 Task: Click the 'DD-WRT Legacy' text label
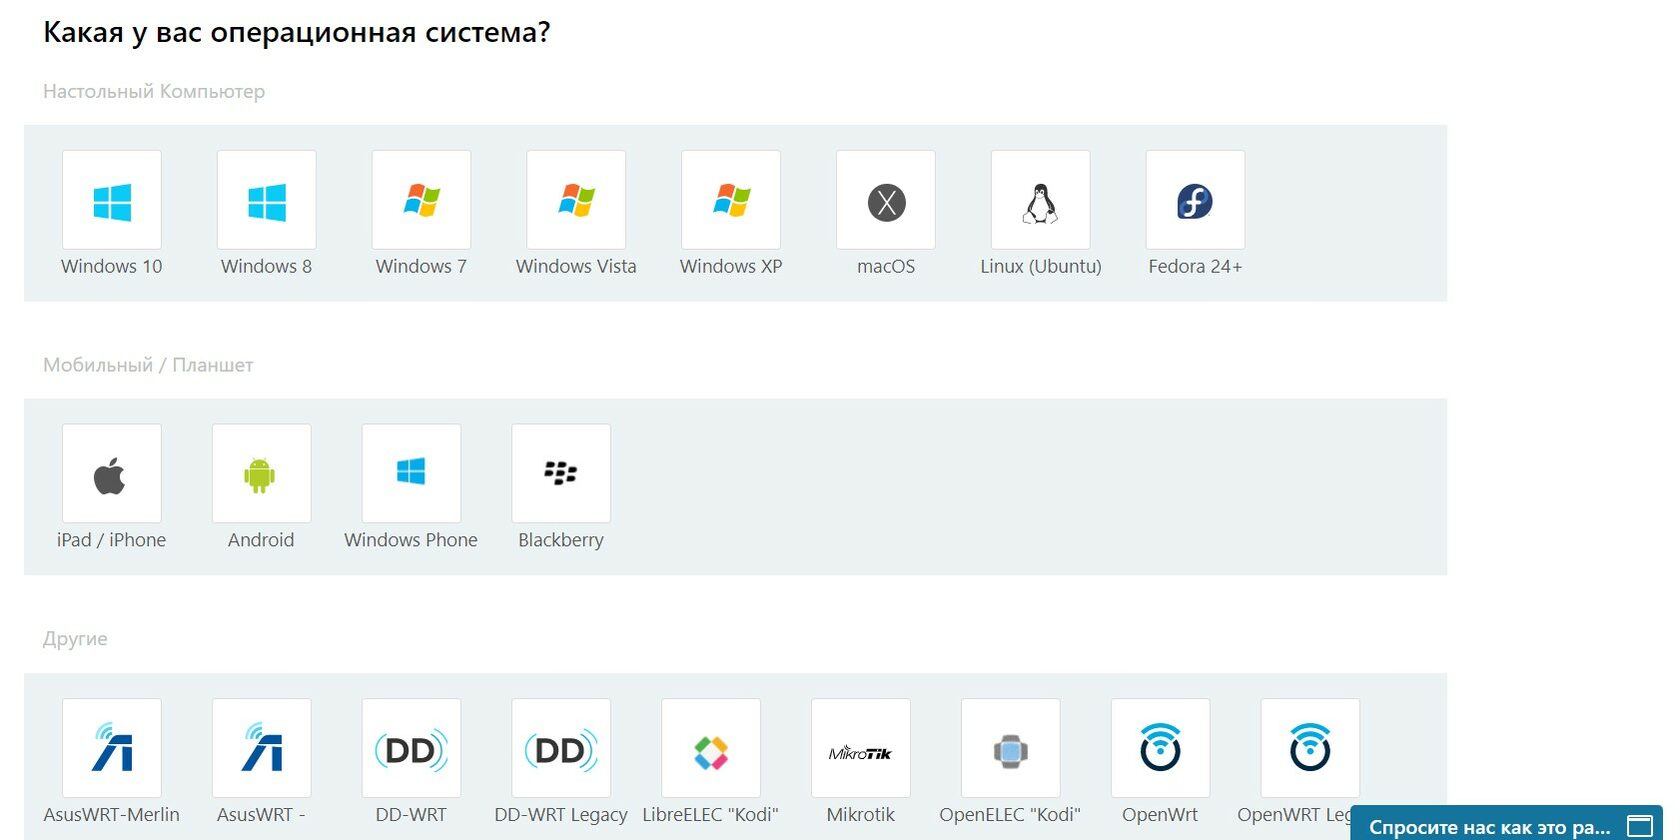tap(561, 814)
